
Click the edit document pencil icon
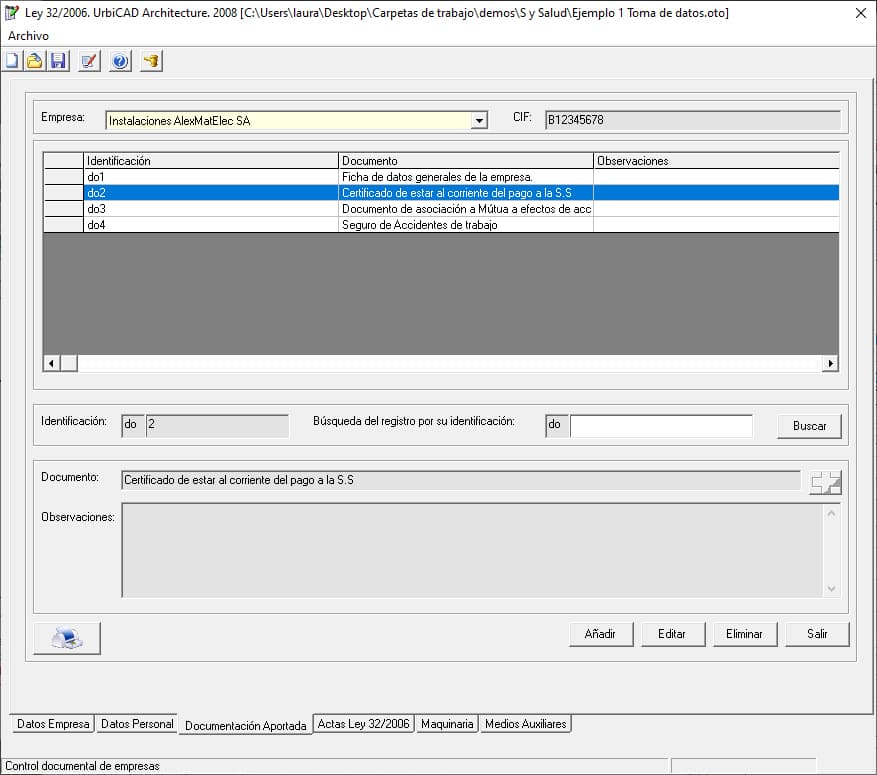89,60
